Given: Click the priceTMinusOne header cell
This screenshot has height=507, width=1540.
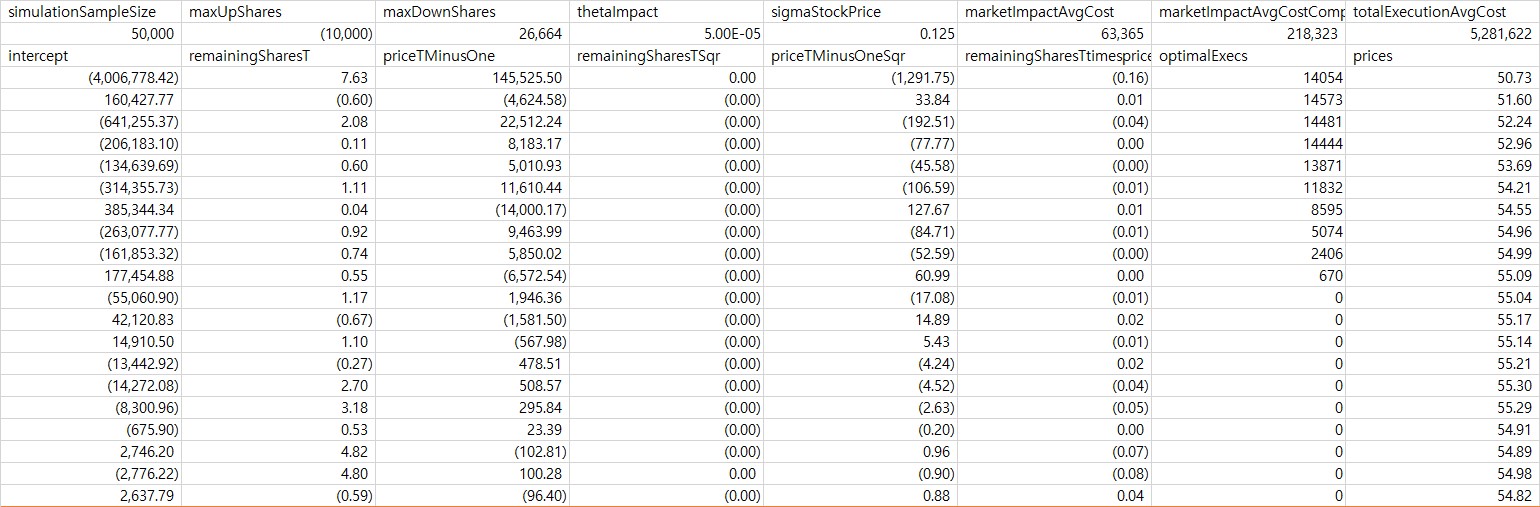Looking at the screenshot, I should [472, 56].
